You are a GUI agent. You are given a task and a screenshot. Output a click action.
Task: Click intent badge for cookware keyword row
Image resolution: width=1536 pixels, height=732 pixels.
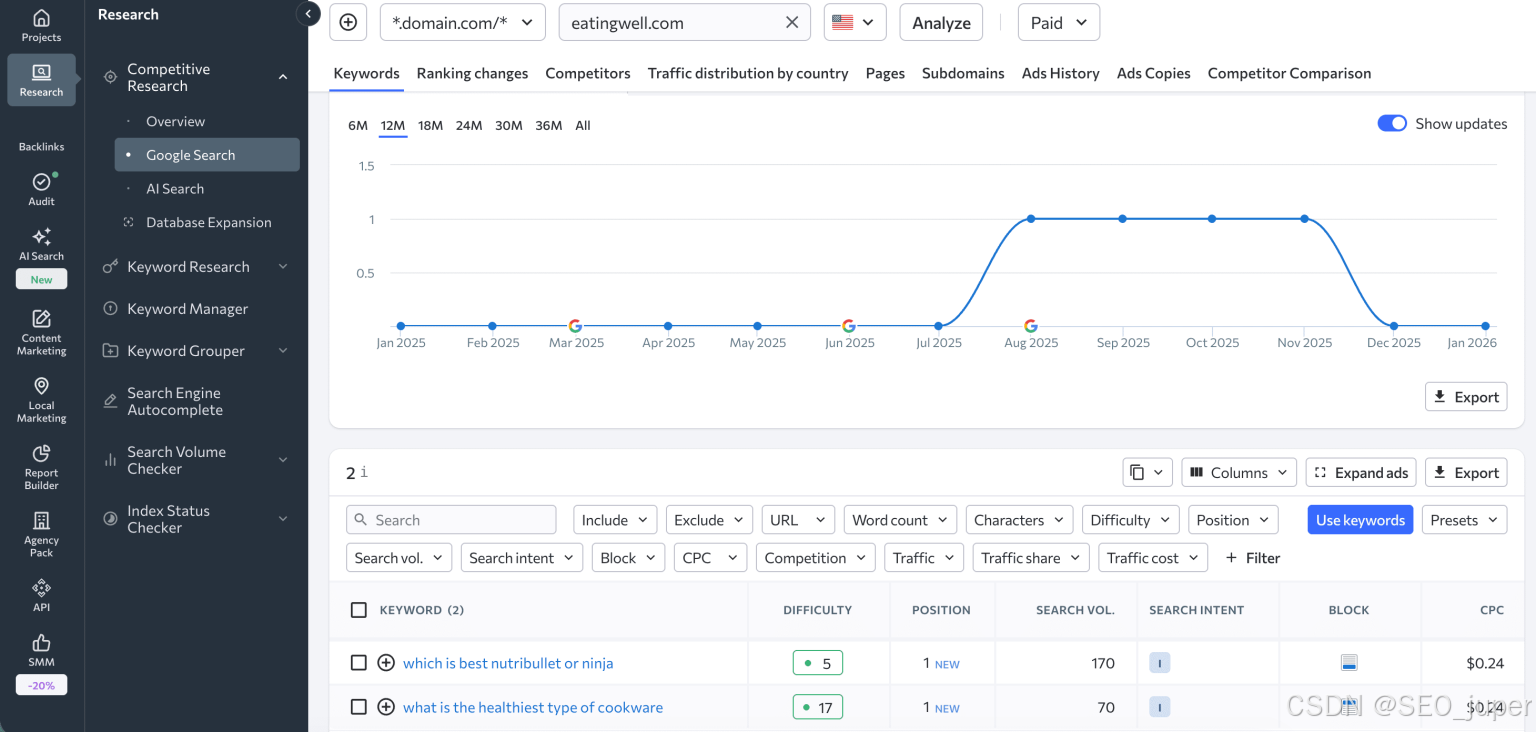[1160, 707]
